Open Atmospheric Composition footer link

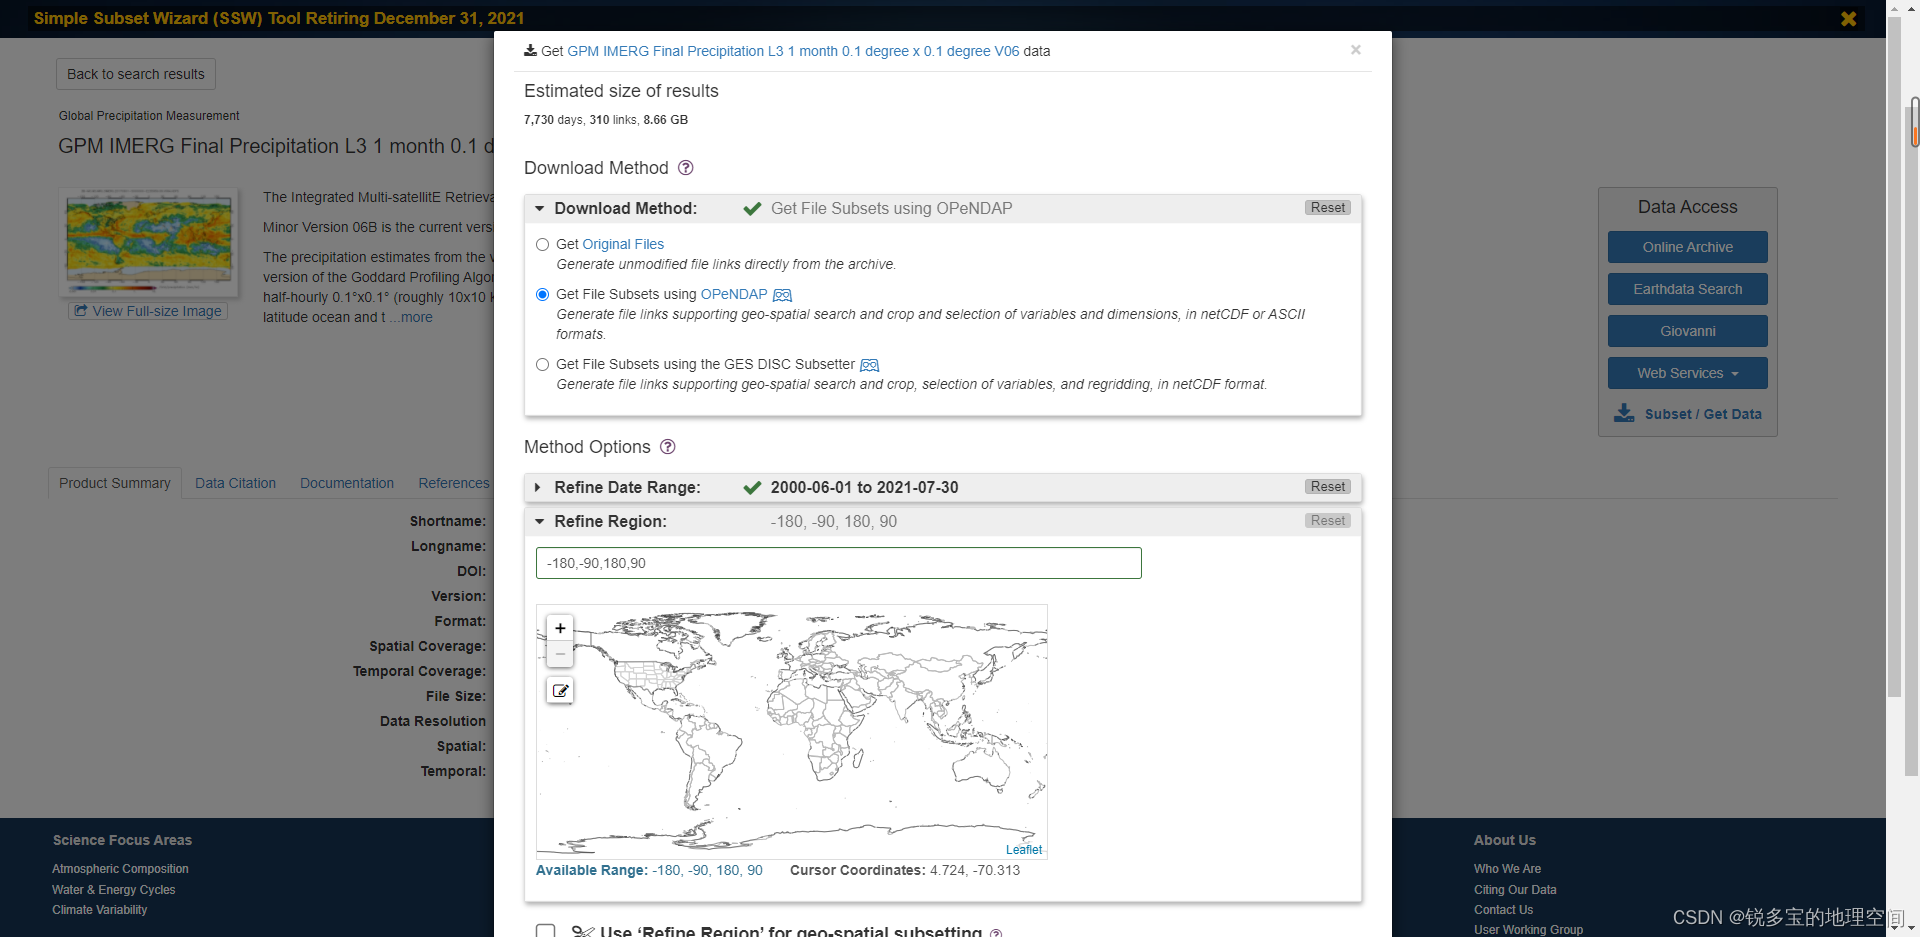120,869
